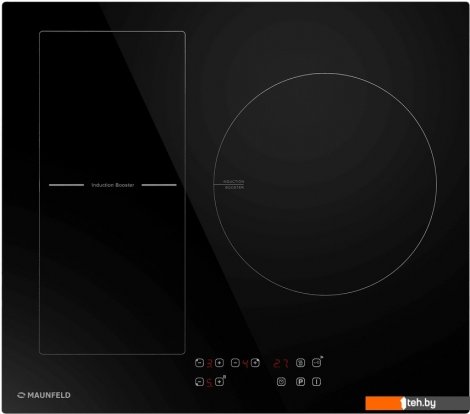The height and width of the screenshot is (414, 470).
Task: Click the Induction Booster text on circular zone
Action: coord(234,185)
